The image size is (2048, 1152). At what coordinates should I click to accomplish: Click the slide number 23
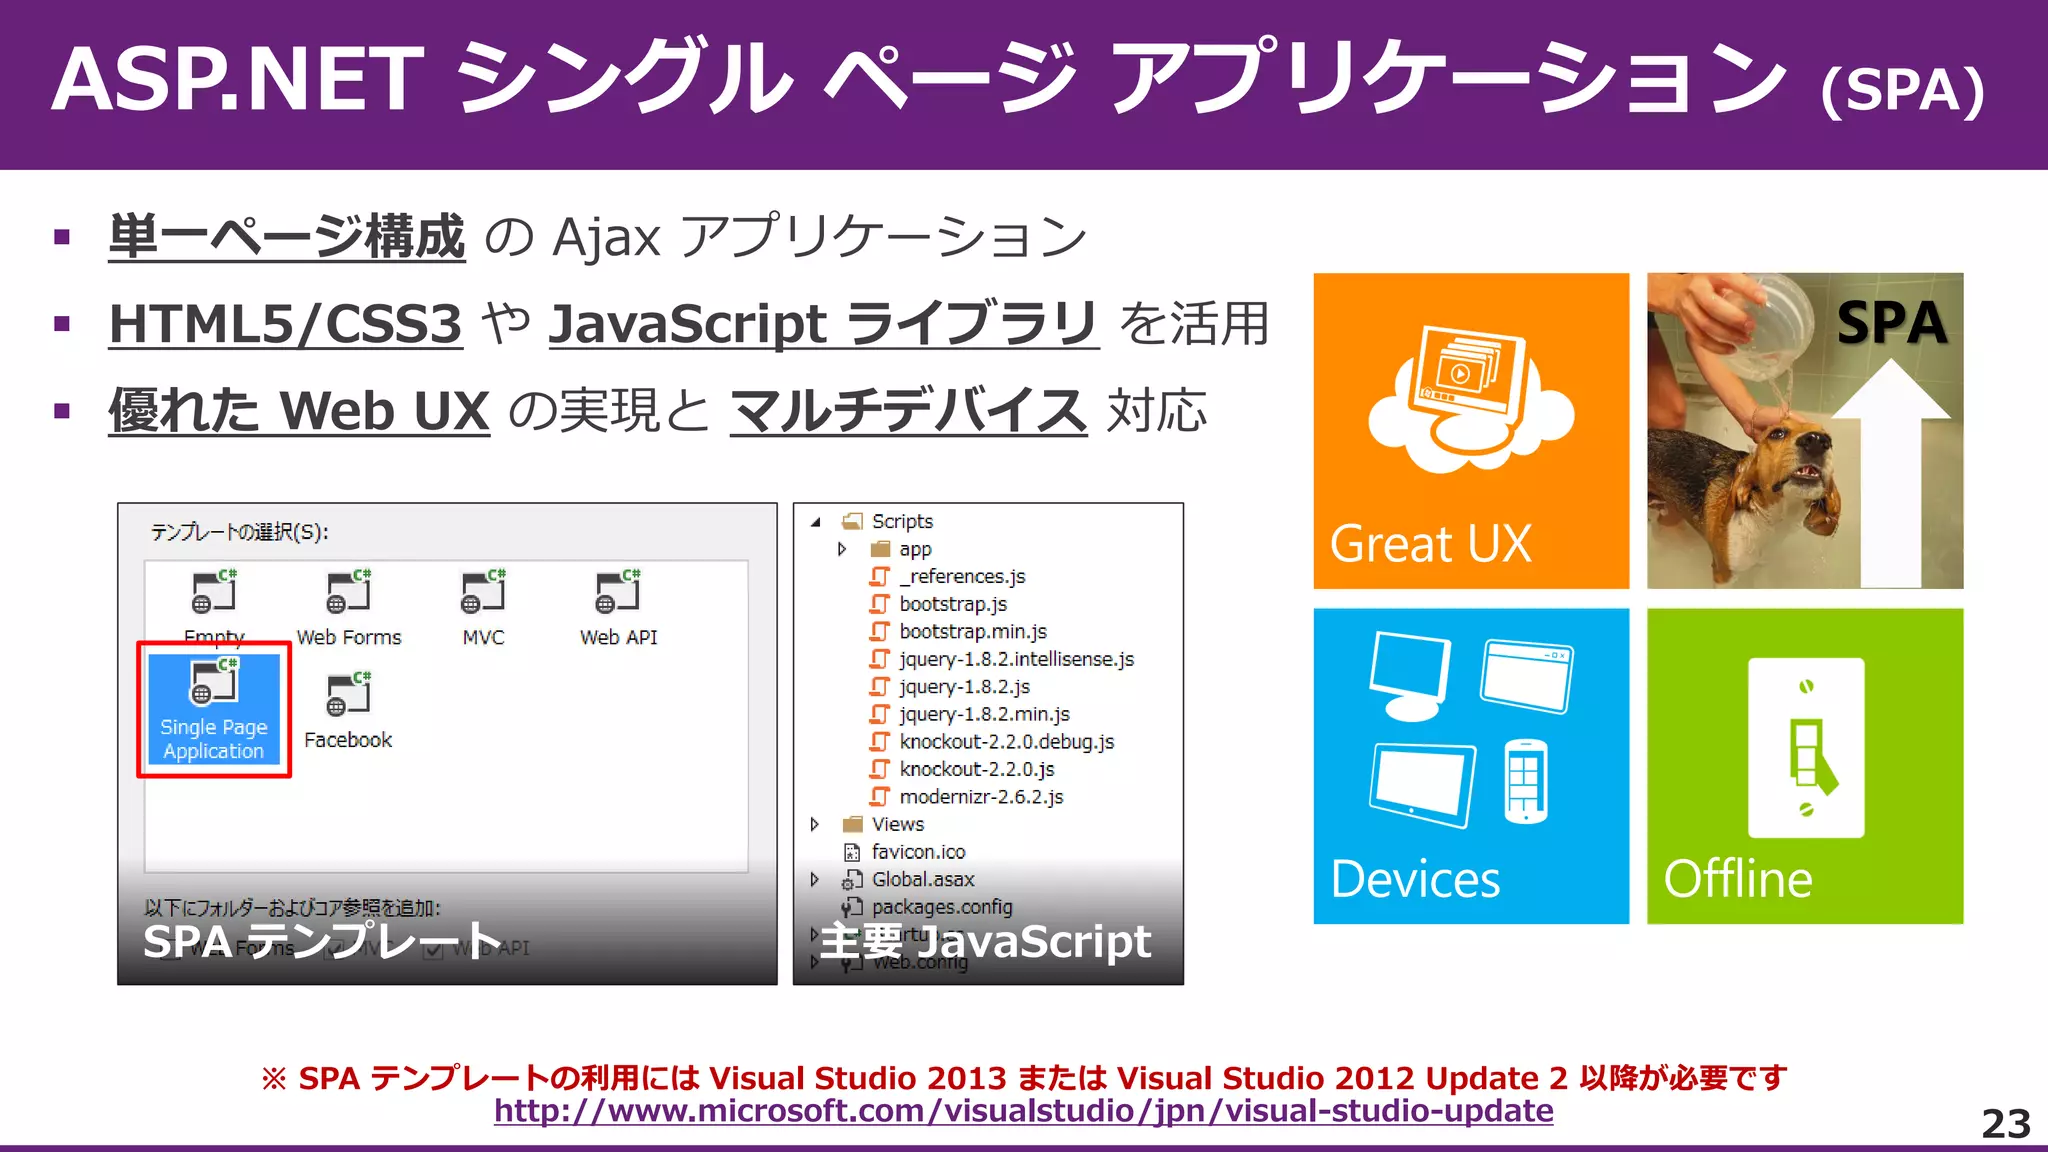coord(2006,1124)
